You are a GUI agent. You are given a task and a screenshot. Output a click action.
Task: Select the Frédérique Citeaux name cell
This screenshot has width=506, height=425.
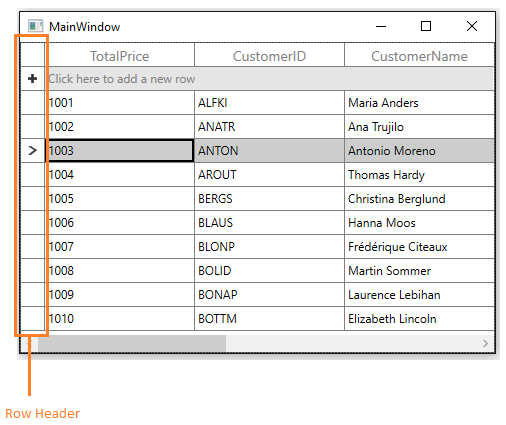[x=419, y=247]
